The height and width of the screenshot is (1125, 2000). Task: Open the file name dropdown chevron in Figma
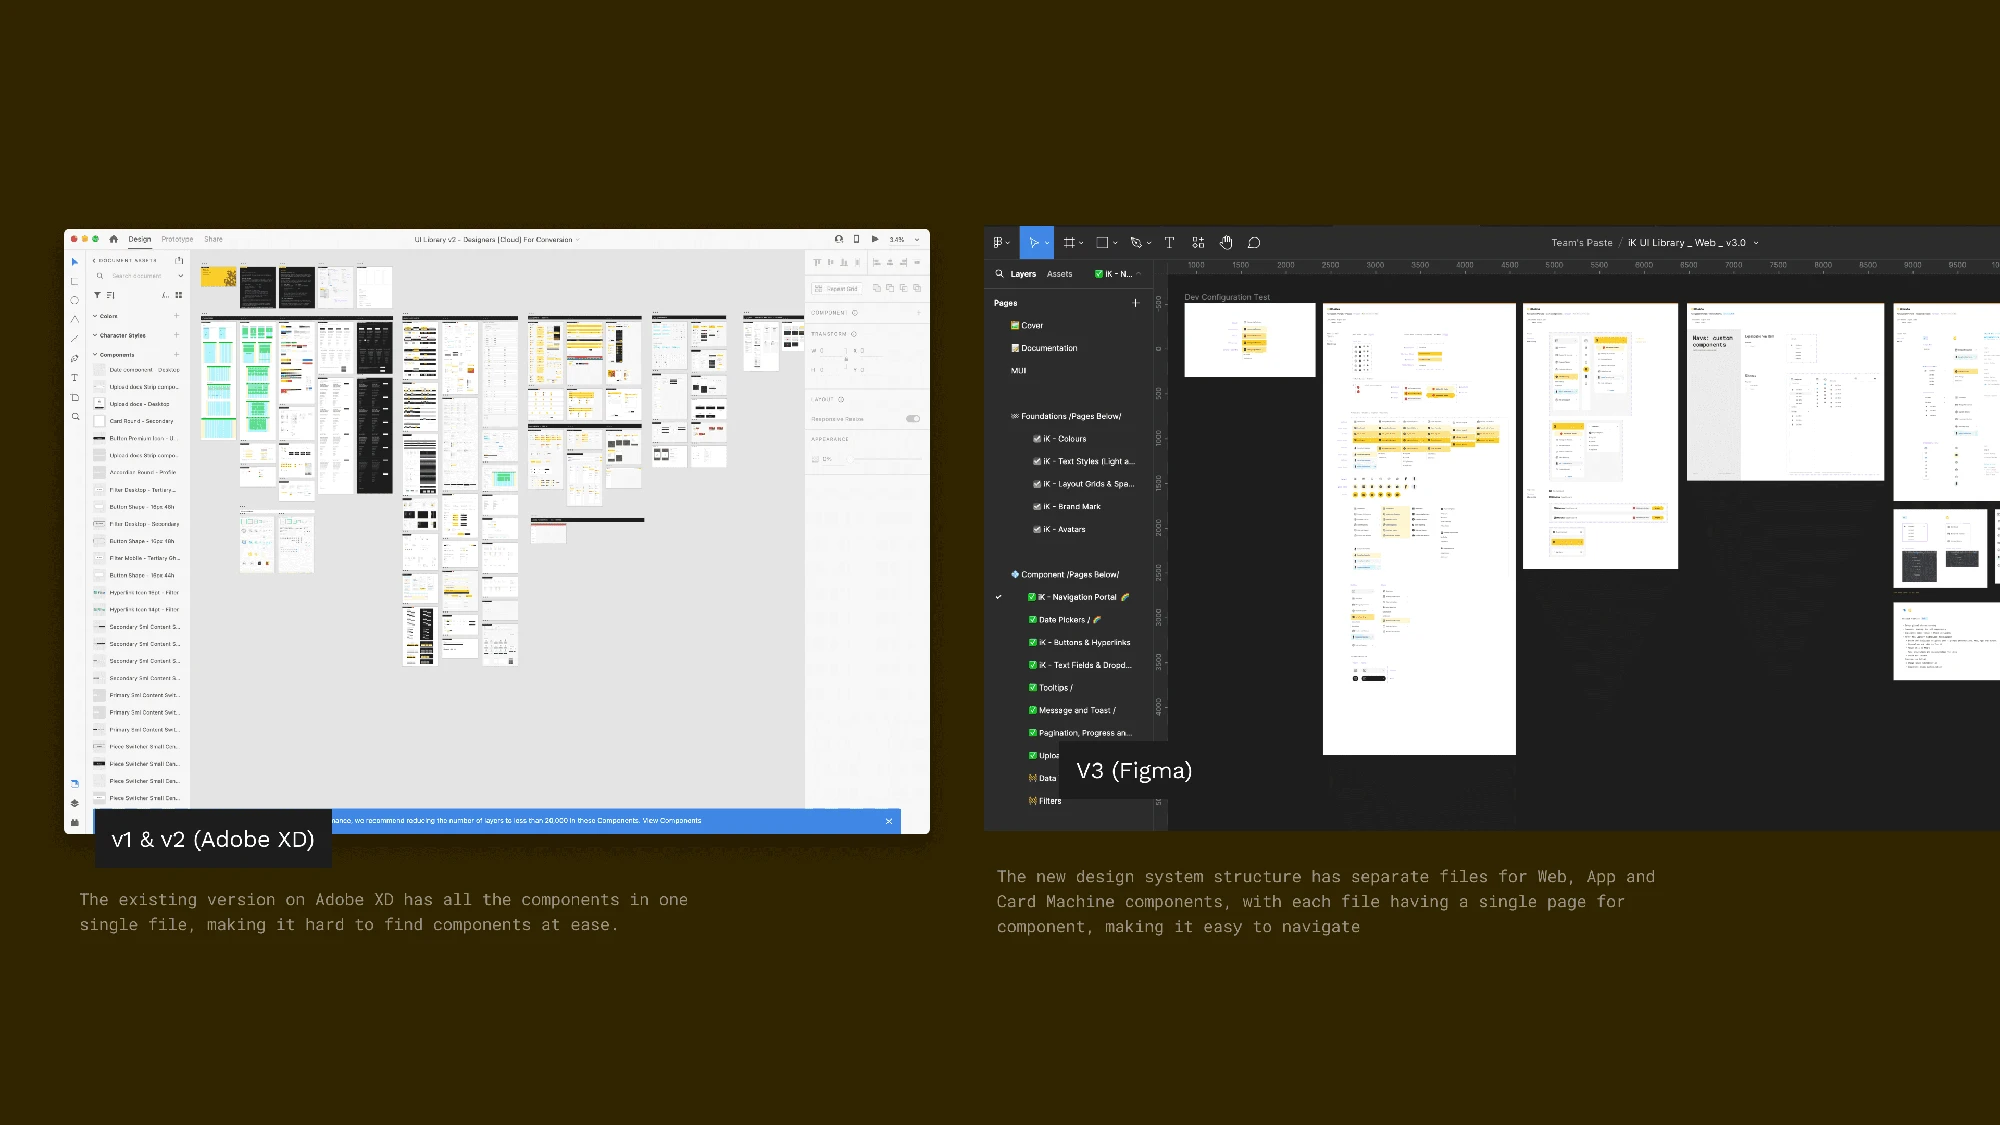click(1756, 243)
